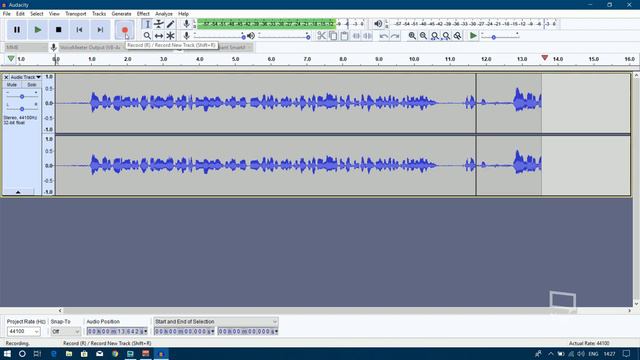Screen dimensions: 640x360
Task: Pause the recording with the Pause button
Action: click(17, 30)
